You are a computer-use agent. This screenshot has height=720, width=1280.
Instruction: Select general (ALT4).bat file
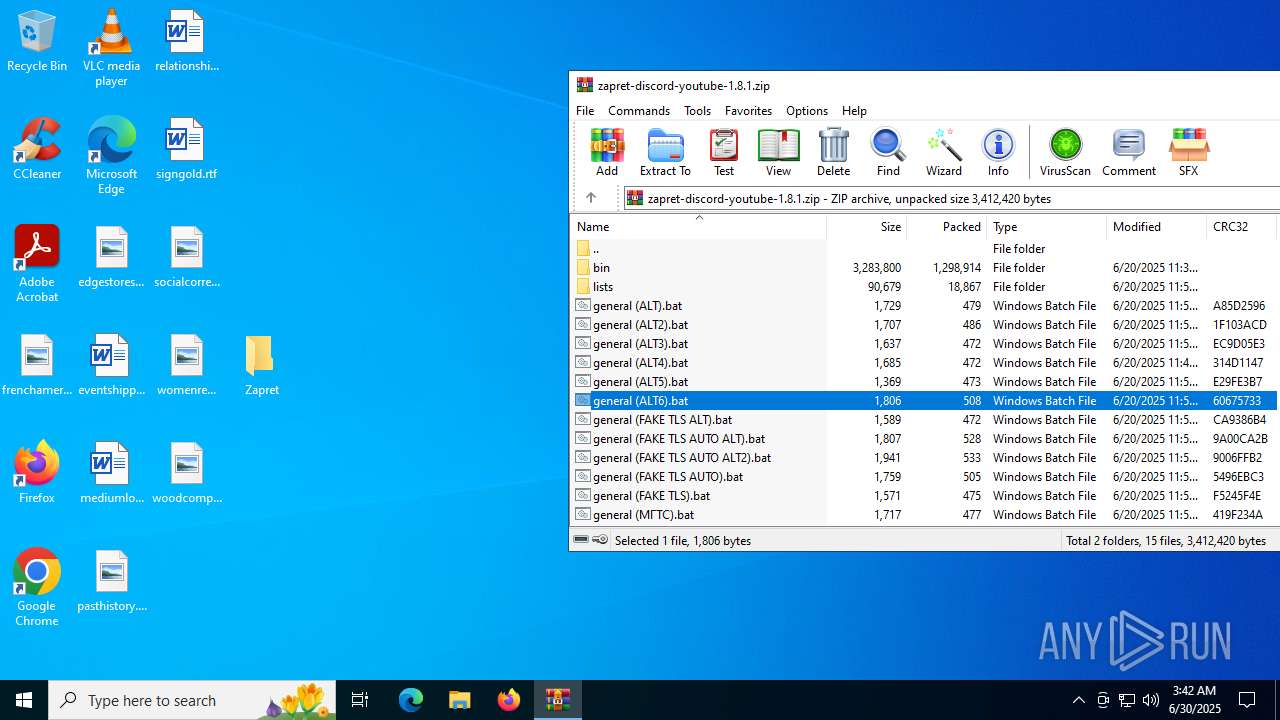[x=925, y=362]
